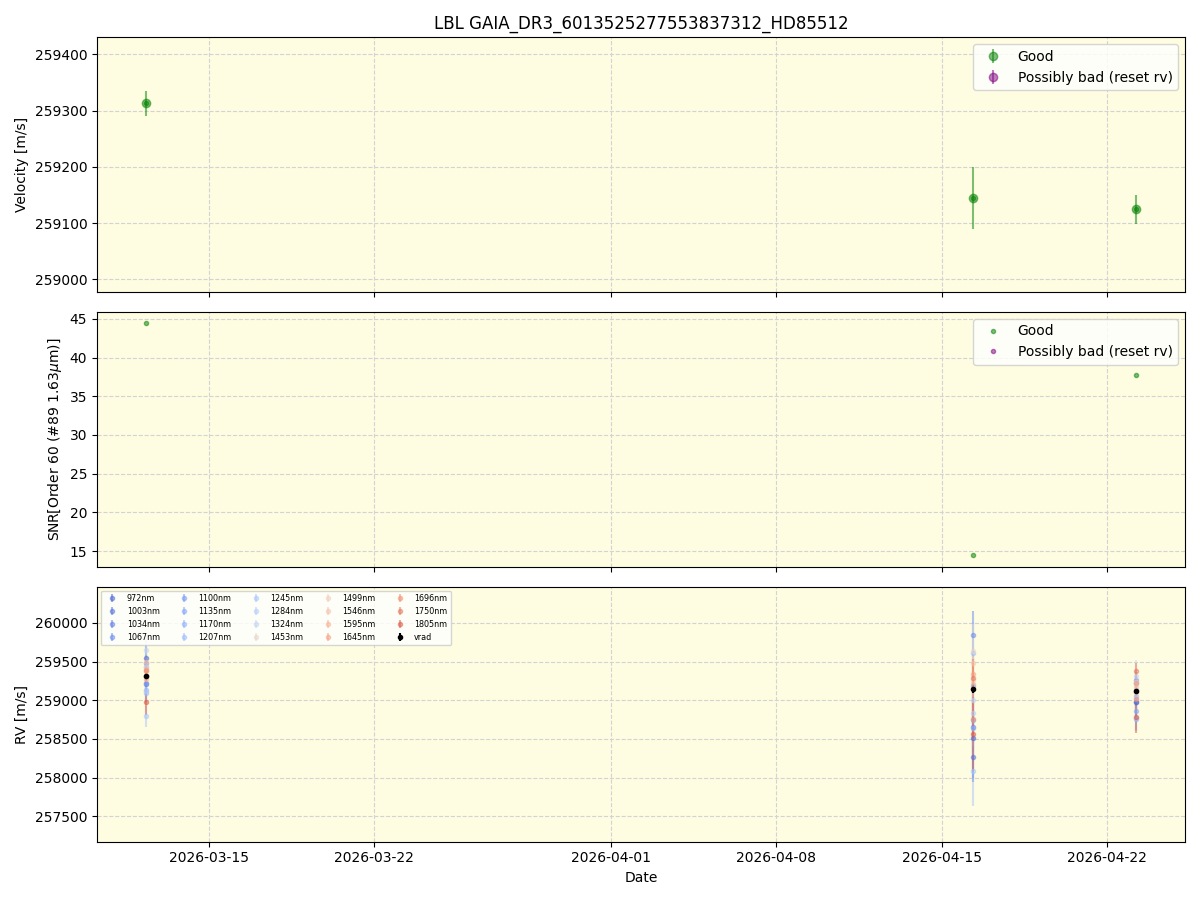Click the 1645nm marker in RV legend
Image resolution: width=1200 pixels, height=900 pixels.
point(328,637)
